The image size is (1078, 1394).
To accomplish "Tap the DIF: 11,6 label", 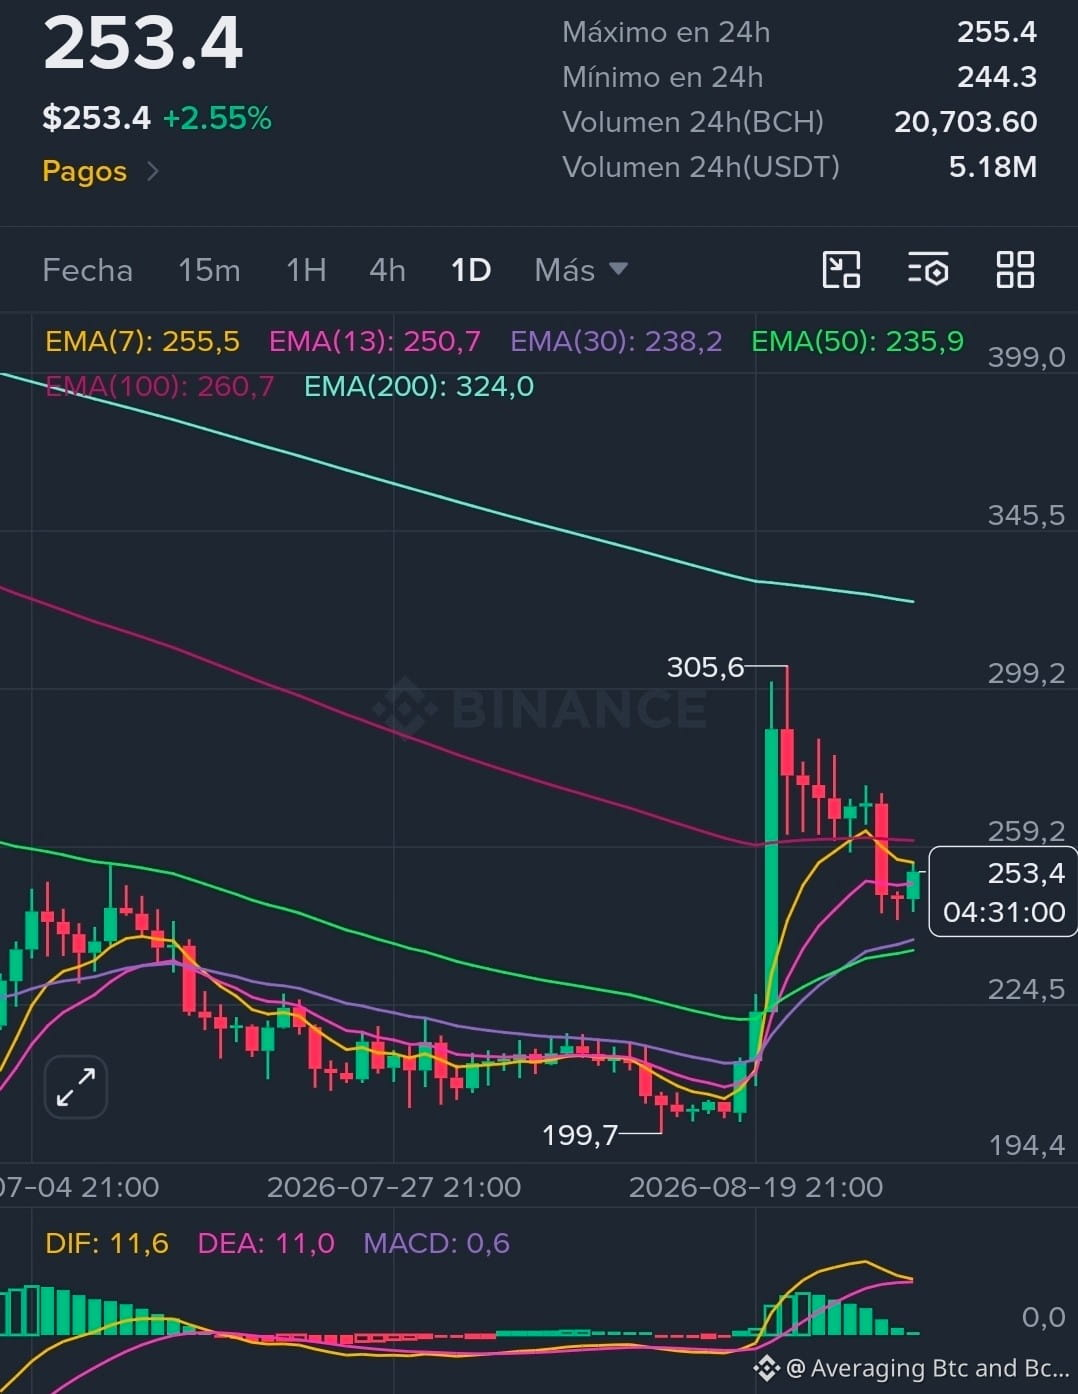I will click(107, 1243).
